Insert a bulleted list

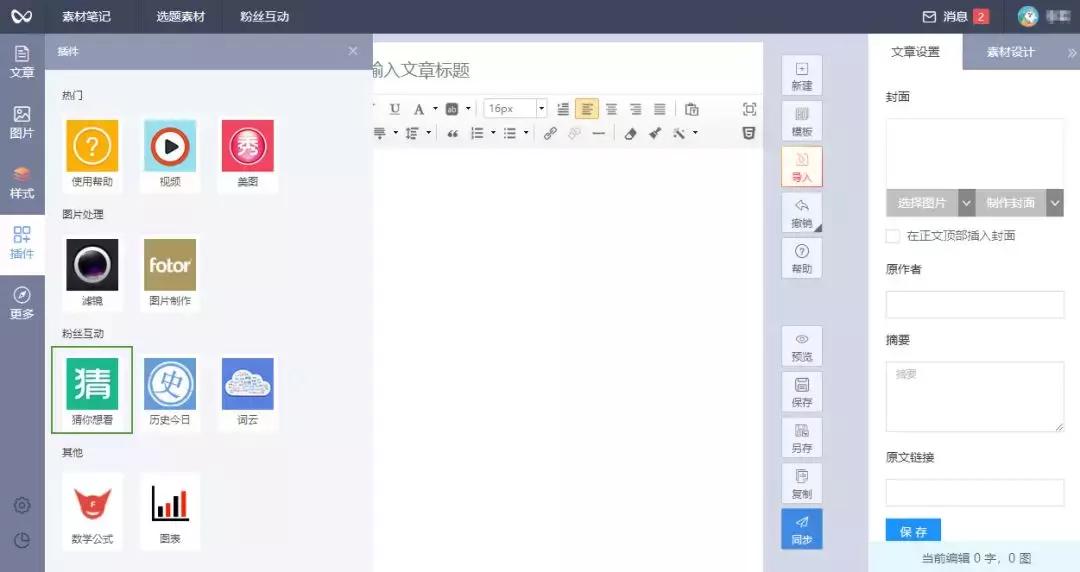[510, 133]
